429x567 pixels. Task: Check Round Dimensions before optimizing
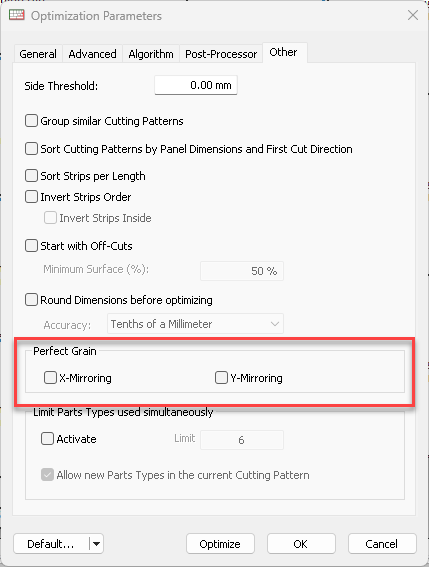(31, 300)
